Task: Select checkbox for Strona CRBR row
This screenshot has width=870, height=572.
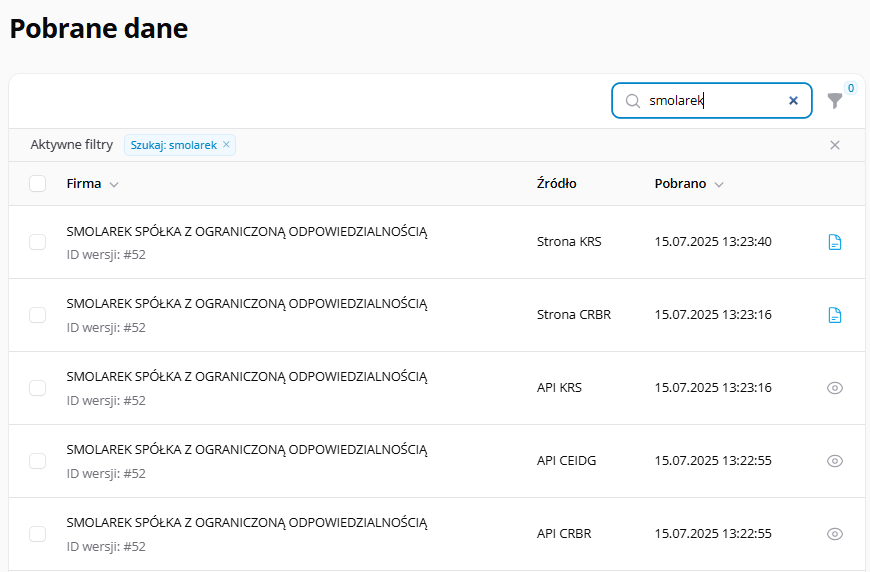Action: point(37,315)
